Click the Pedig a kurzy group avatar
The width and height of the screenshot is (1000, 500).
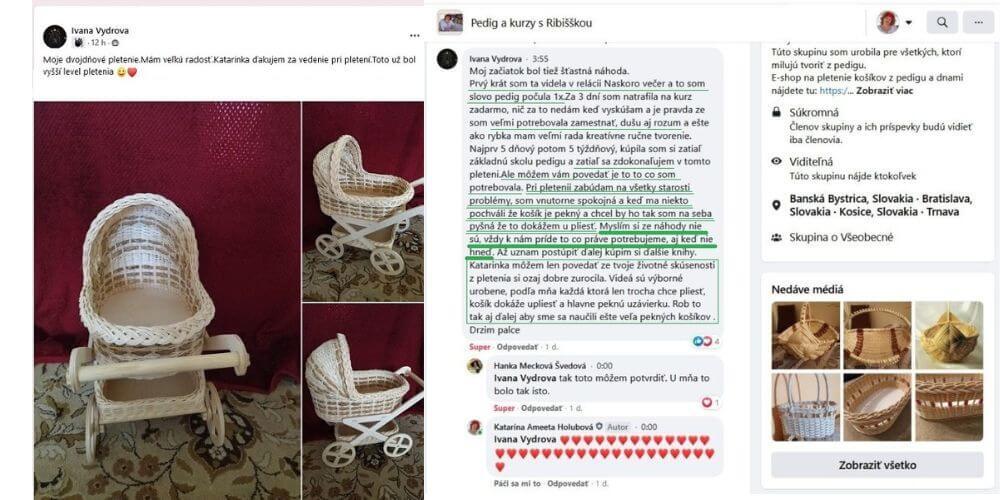click(450, 22)
